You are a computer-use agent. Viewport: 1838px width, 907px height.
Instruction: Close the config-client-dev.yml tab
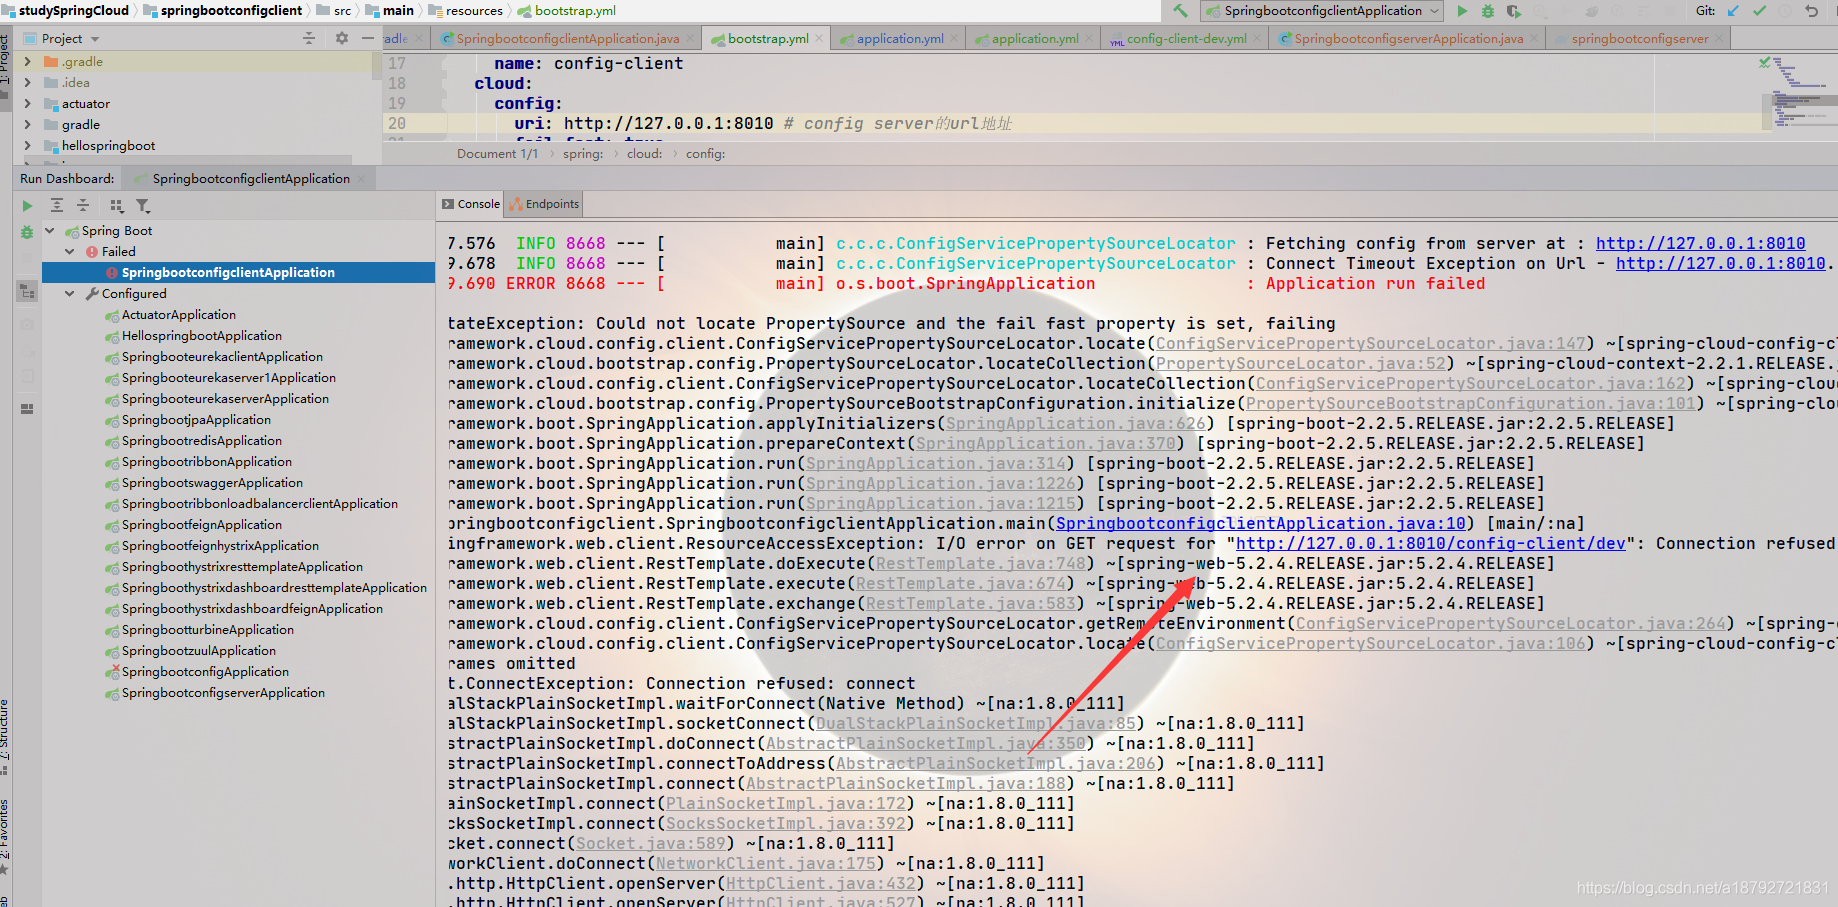(x=1257, y=38)
